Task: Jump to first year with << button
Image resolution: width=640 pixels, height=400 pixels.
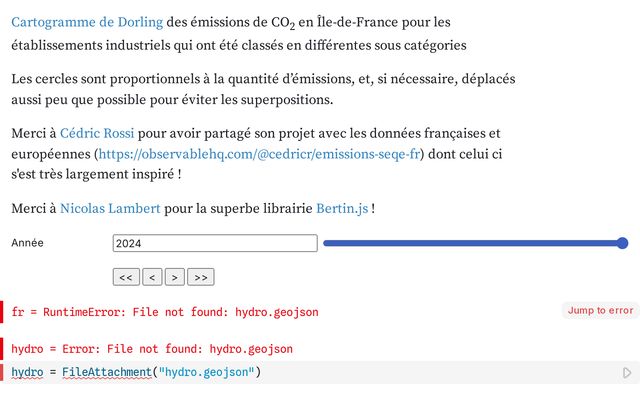Action: [x=126, y=277]
